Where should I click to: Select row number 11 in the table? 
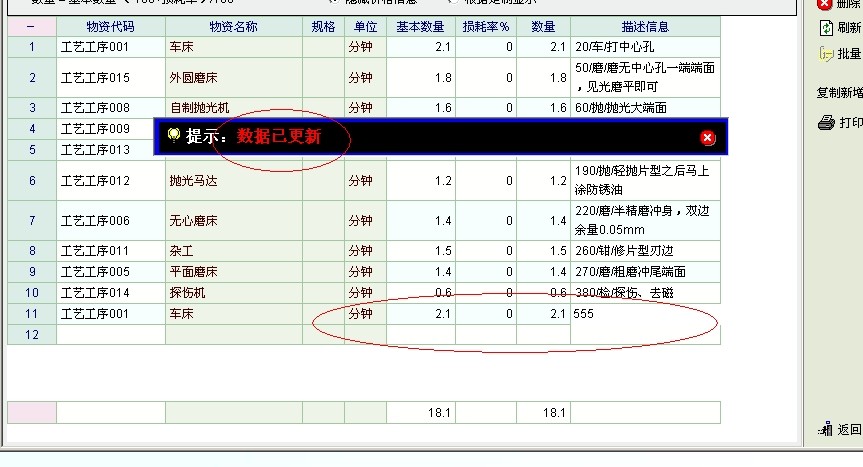[x=31, y=314]
